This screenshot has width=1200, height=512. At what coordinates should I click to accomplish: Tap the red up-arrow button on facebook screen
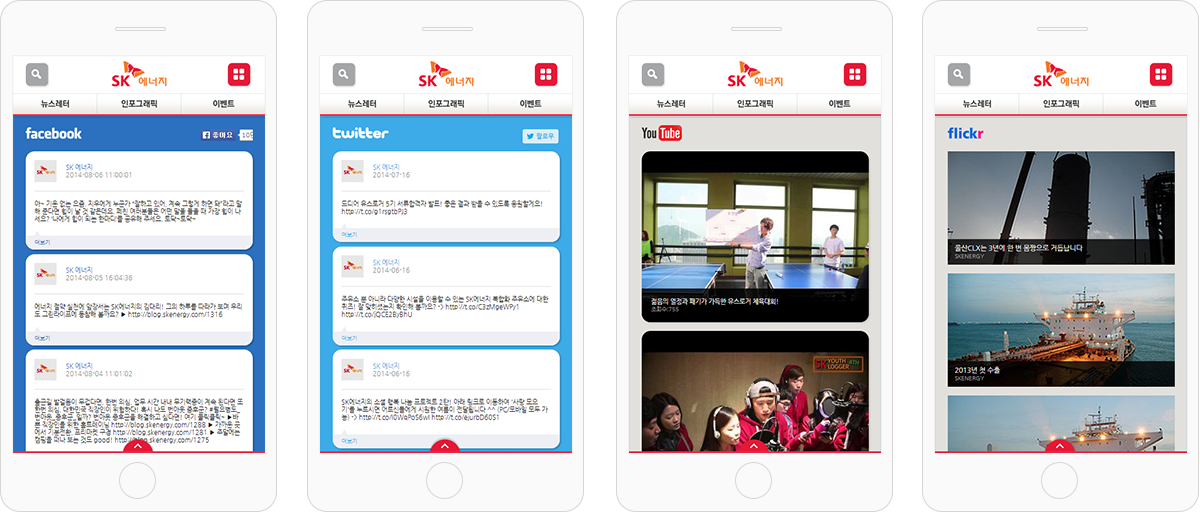click(x=138, y=446)
